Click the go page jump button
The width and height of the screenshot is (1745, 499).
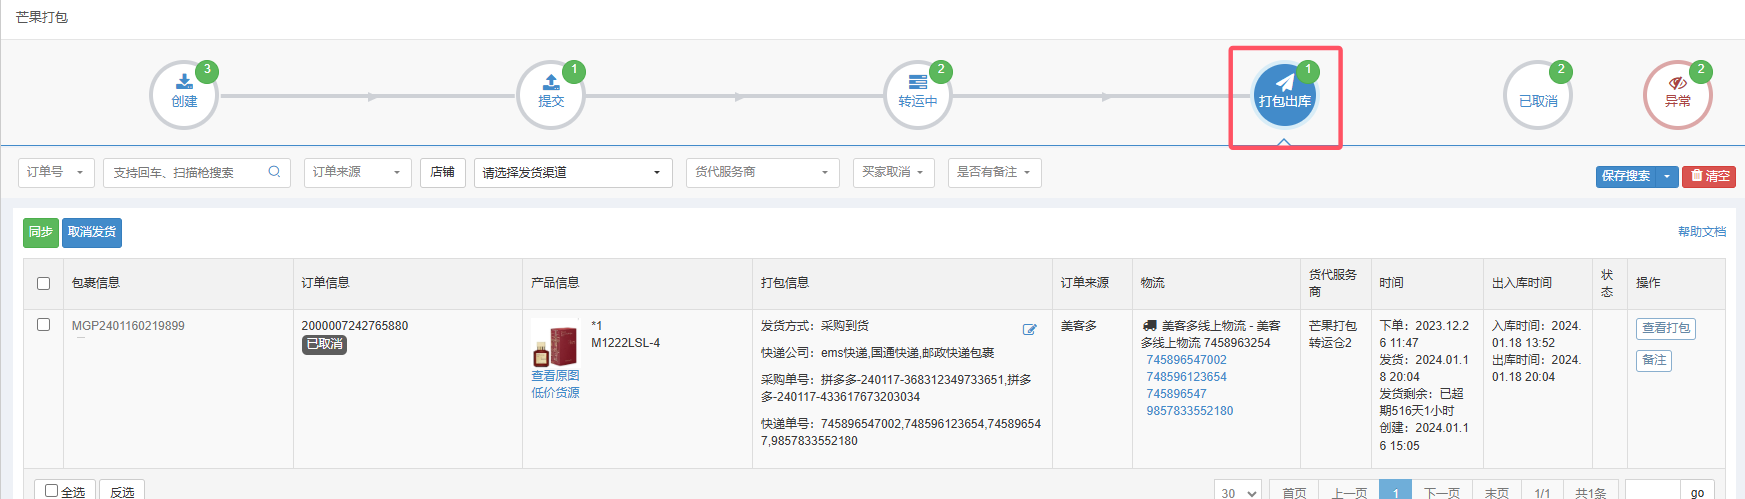(x=1697, y=492)
